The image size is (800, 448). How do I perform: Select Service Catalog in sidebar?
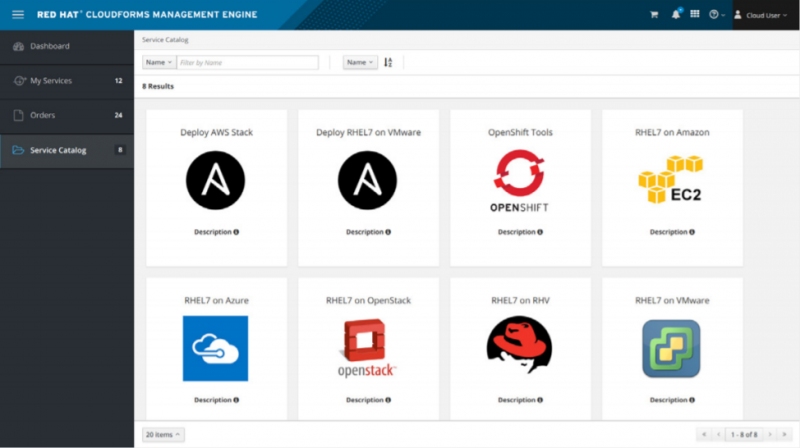[67, 150]
